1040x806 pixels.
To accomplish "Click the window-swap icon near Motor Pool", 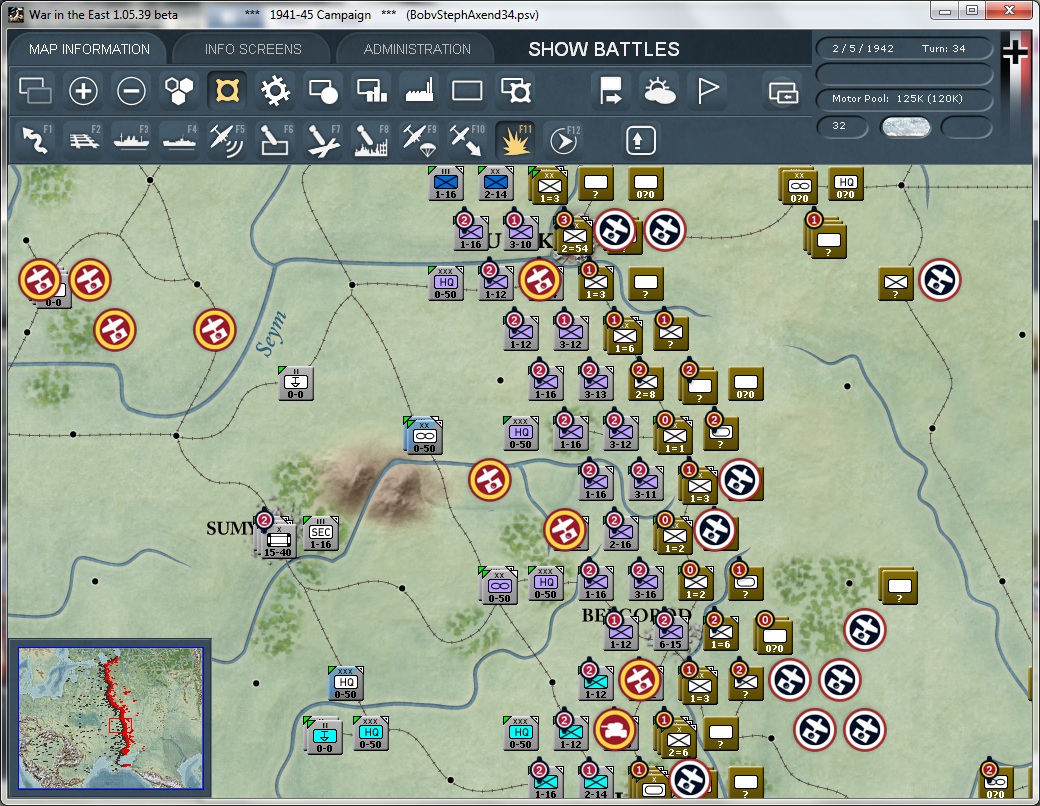I will [783, 92].
